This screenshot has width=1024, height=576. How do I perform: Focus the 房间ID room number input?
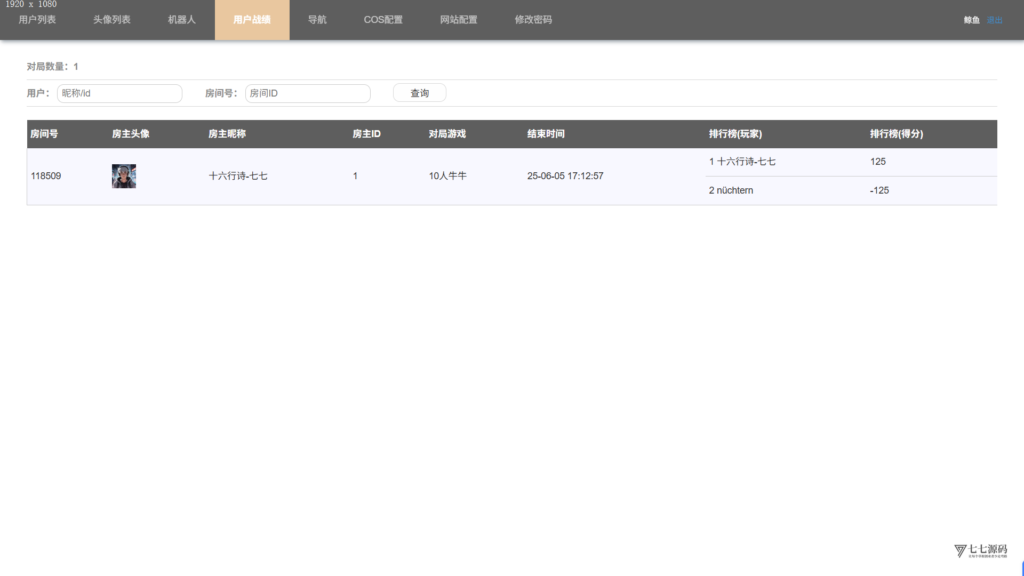(x=308, y=93)
